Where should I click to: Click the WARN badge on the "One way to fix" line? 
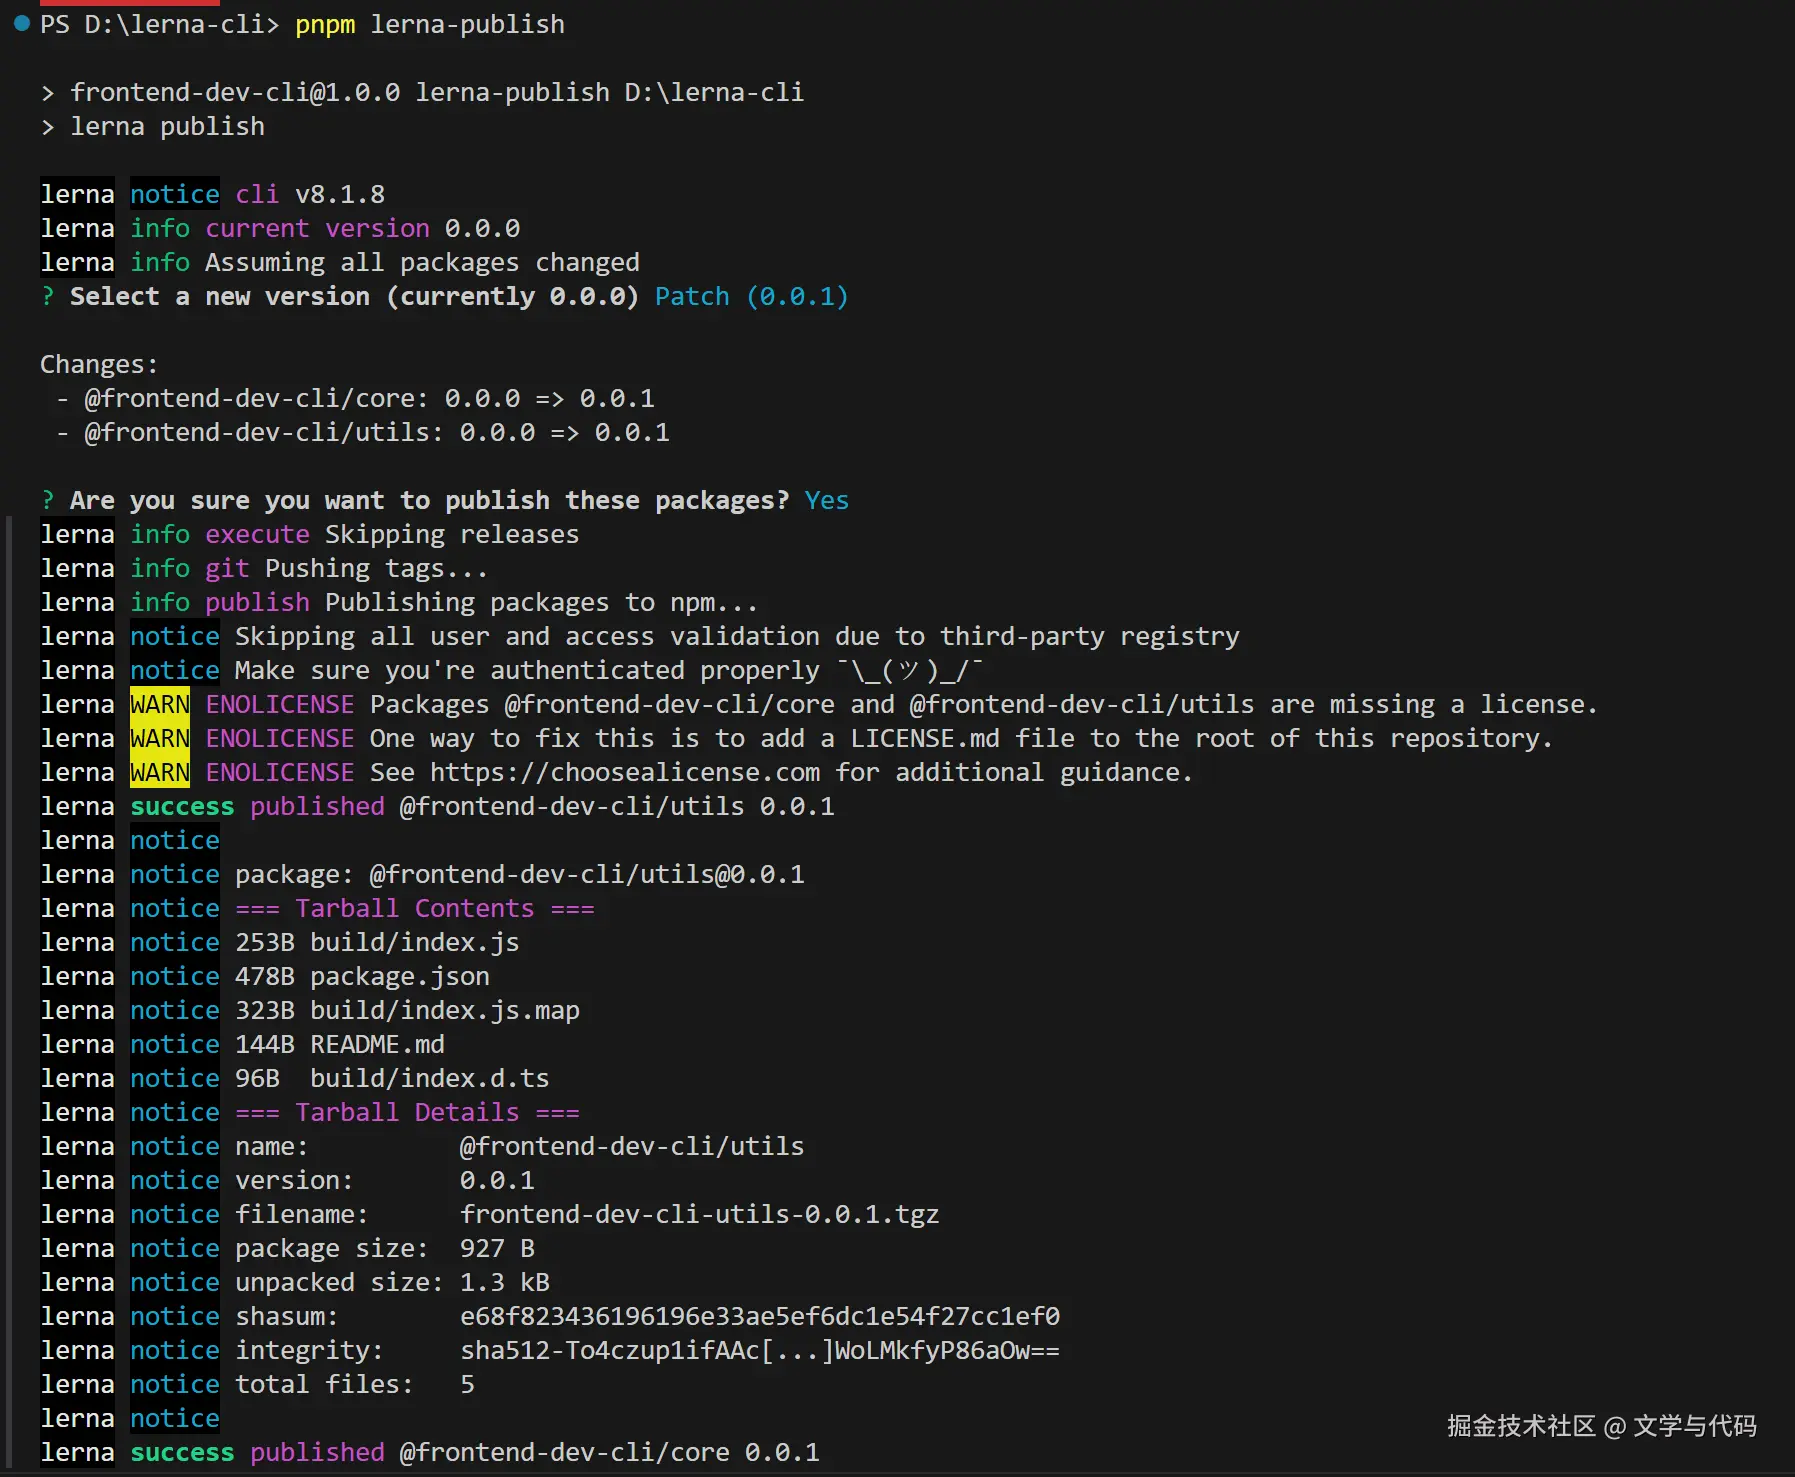[160, 738]
